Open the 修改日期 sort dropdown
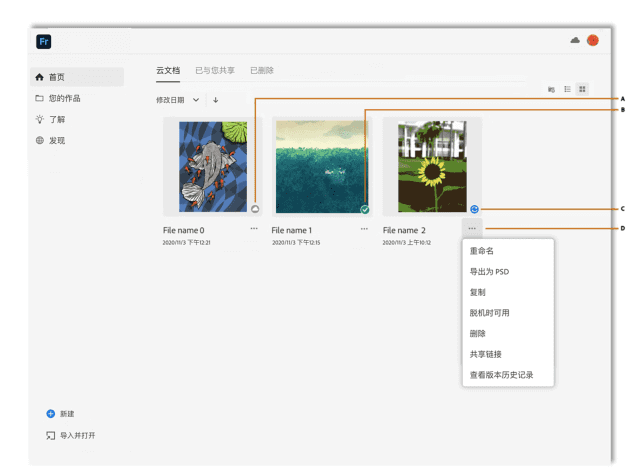 coord(178,100)
